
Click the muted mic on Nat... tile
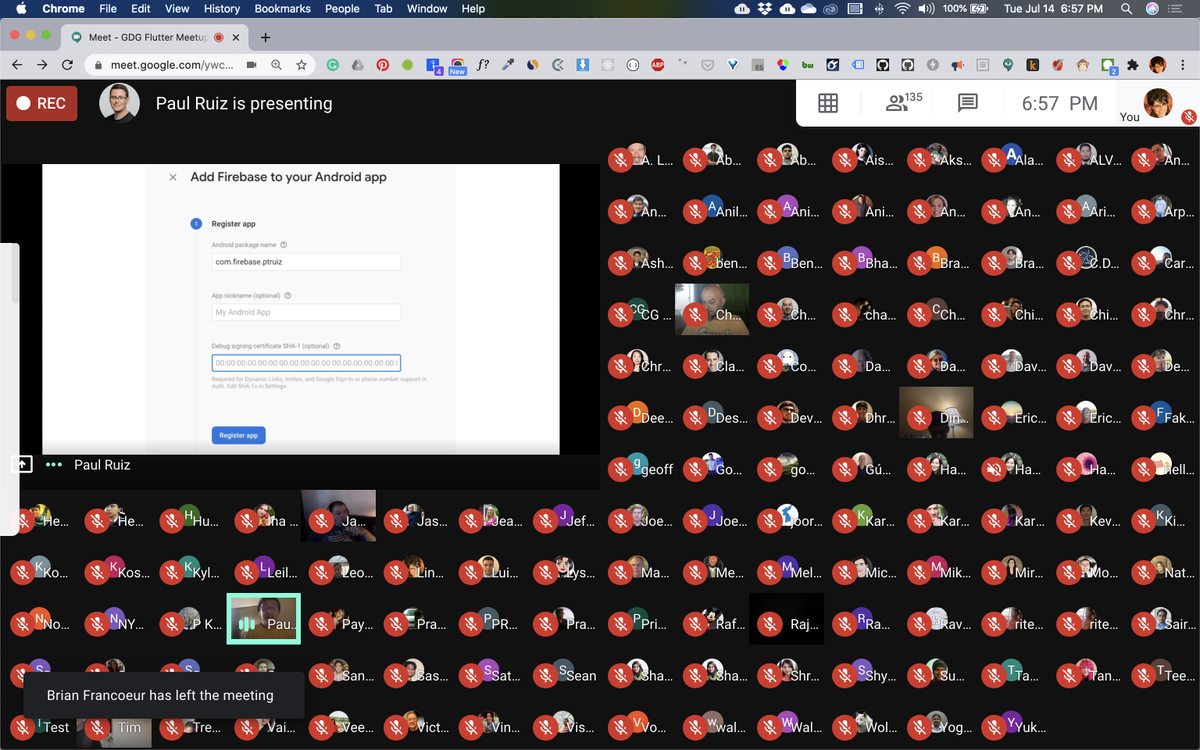tap(1143, 573)
